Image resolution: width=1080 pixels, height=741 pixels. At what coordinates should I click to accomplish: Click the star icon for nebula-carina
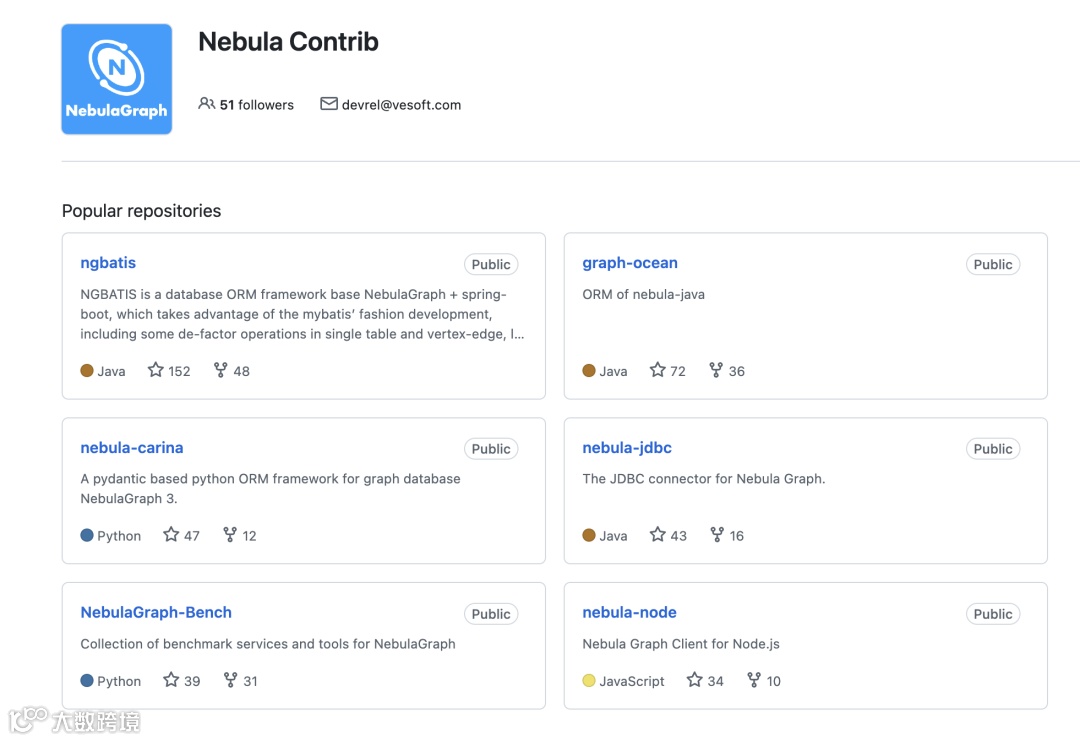(171, 535)
